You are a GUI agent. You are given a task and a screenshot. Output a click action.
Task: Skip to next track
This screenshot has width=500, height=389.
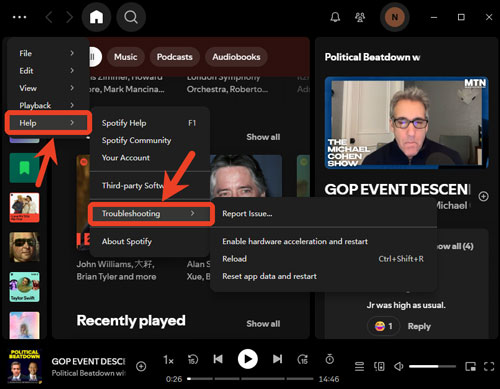[277, 359]
